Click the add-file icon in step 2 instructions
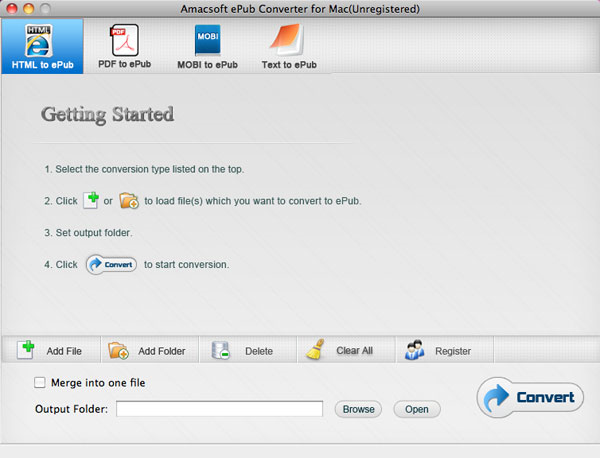 pos(91,200)
